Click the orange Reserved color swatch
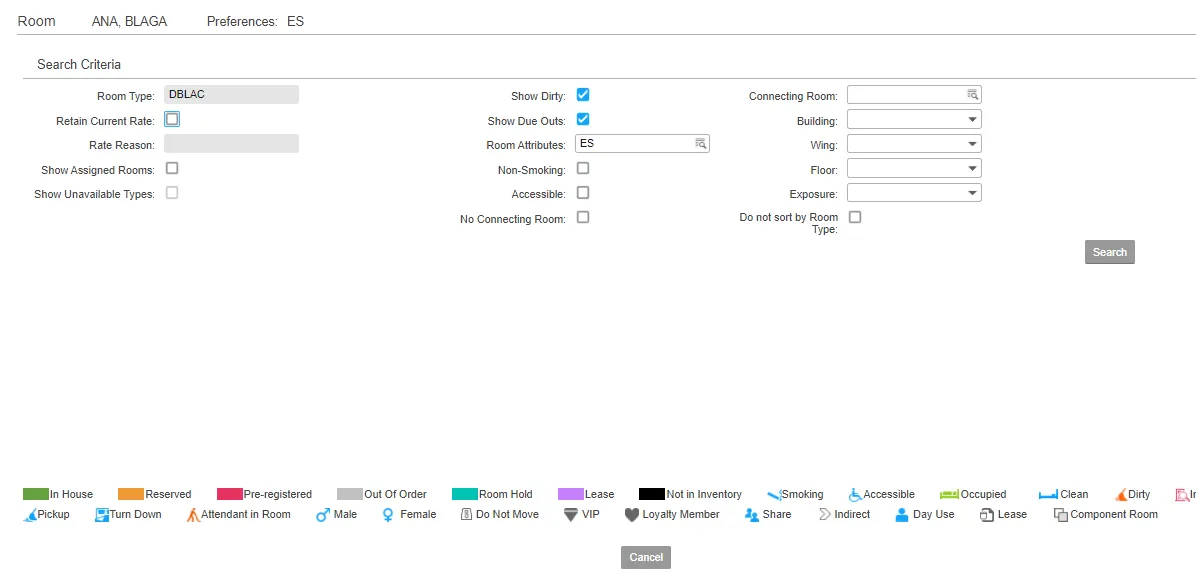The image size is (1196, 576). pos(130,494)
